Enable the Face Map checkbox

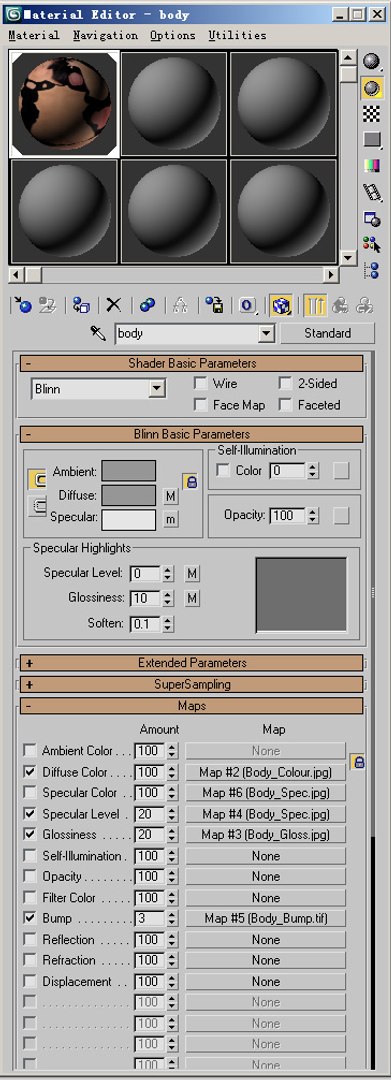[201, 405]
